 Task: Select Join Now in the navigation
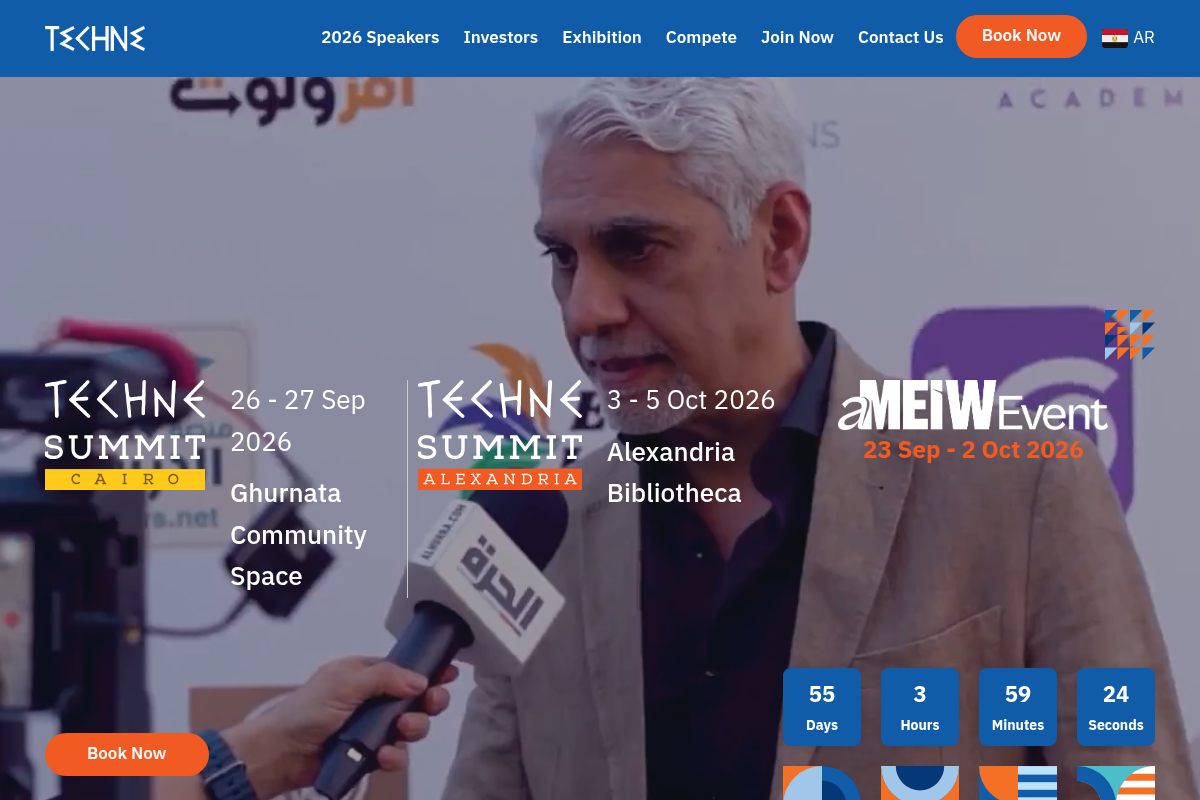point(797,37)
